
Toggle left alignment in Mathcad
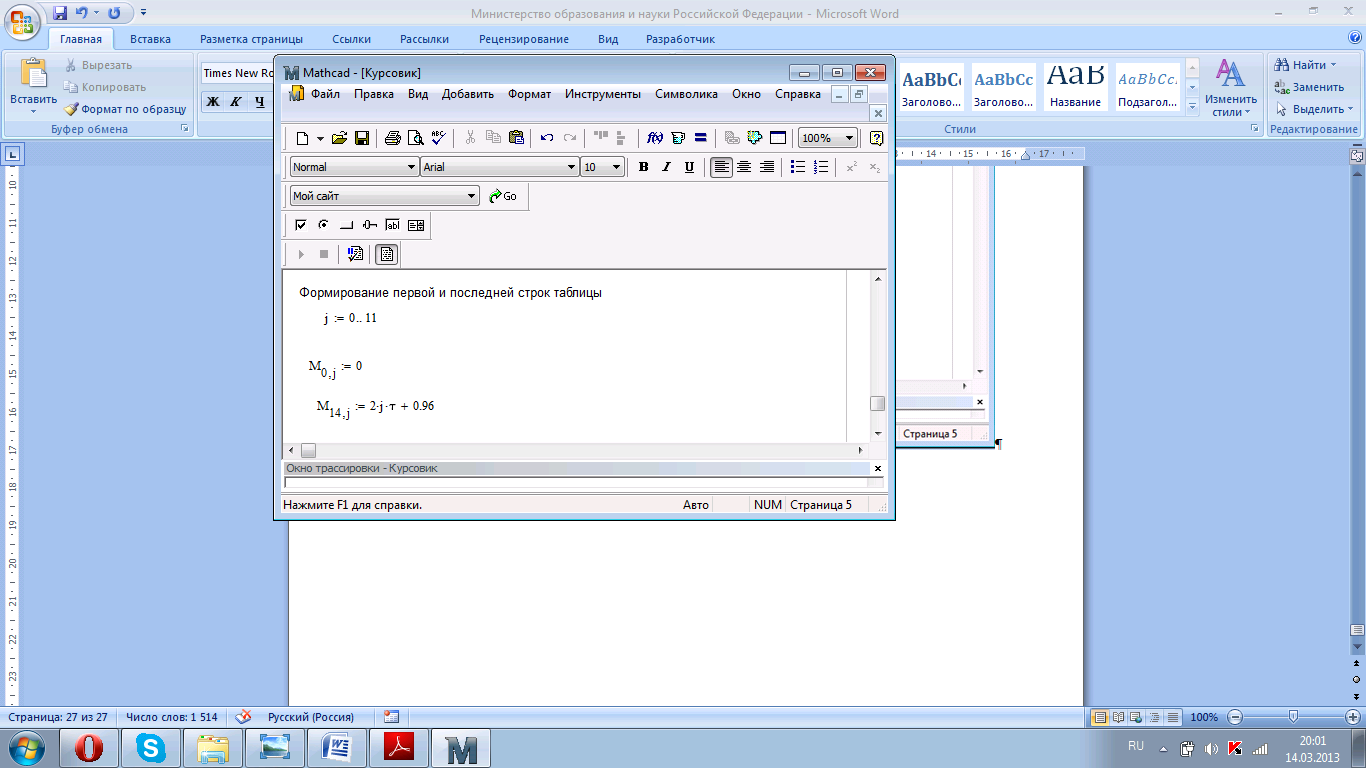[x=721, y=167]
